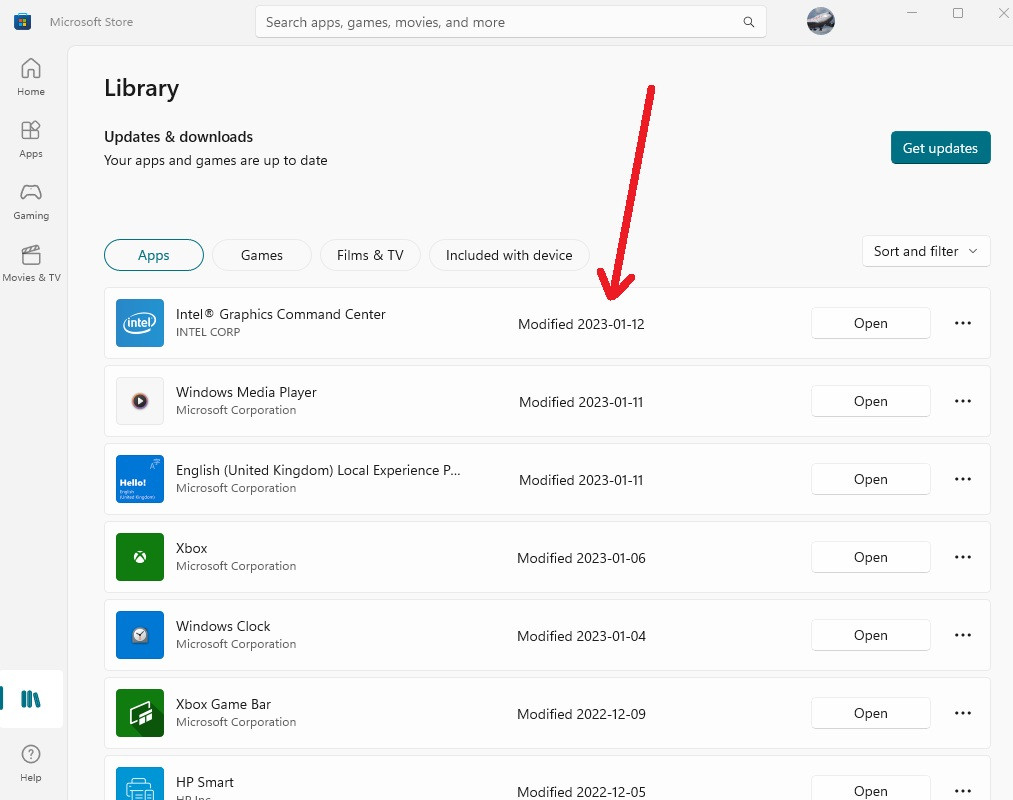Screen dimensions: 1013x800
Task: Click 'Modified 2023-01-06' date text
Action: [581, 558]
